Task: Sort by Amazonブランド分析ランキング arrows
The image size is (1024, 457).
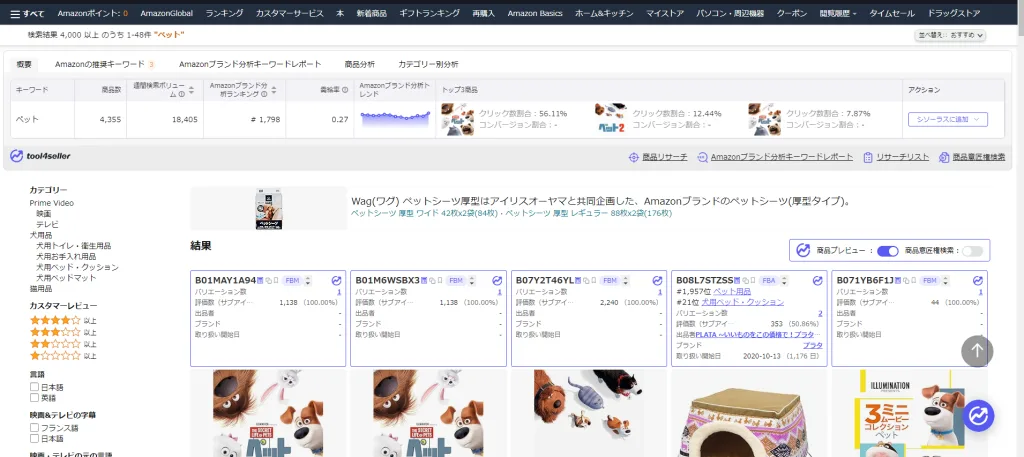Action: coord(273,90)
